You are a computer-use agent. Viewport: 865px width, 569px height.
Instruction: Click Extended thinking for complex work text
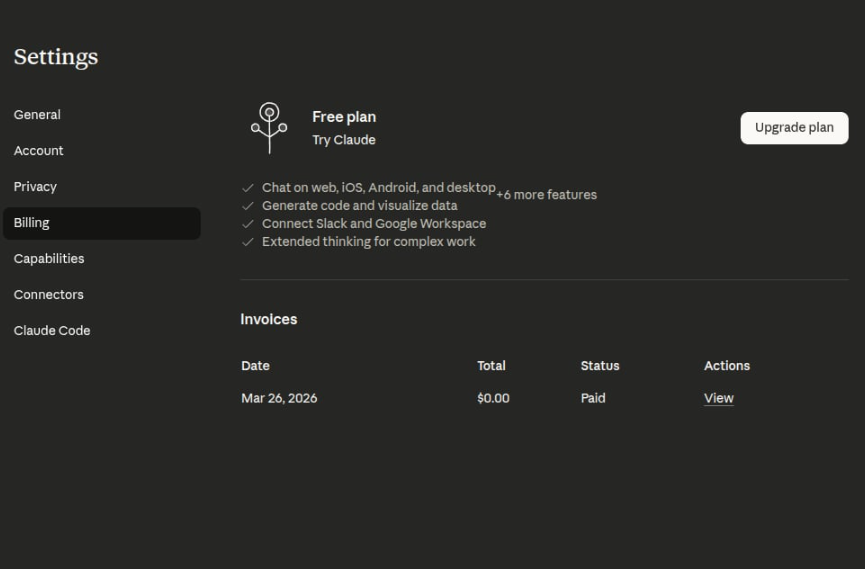pyautogui.click(x=369, y=242)
